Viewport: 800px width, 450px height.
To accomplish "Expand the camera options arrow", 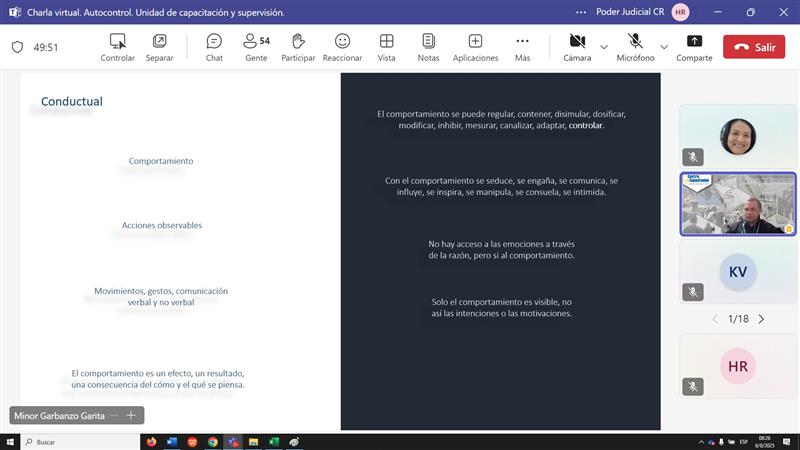I will tap(604, 47).
